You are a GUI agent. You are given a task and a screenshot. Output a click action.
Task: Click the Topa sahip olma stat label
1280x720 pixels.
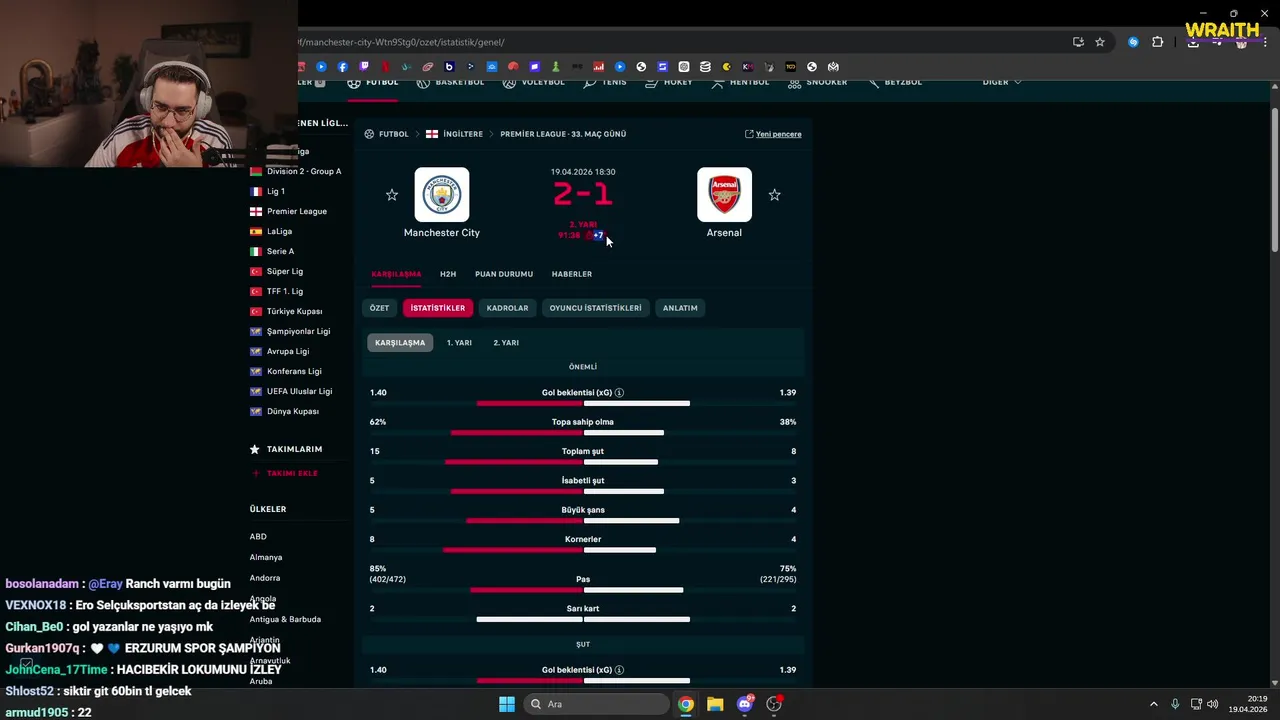pos(583,422)
